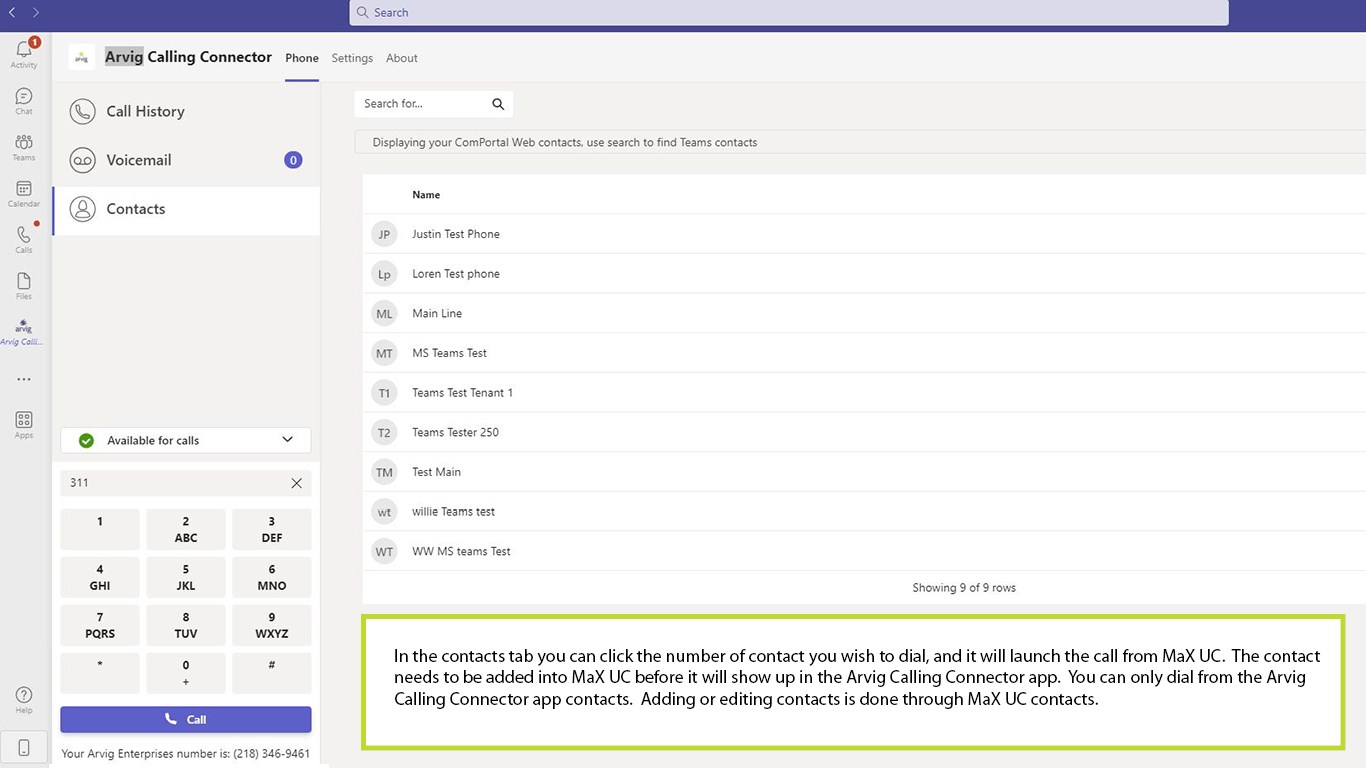Dial digit 3 DEF on keypad
Image resolution: width=1366 pixels, height=768 pixels.
coord(272,529)
